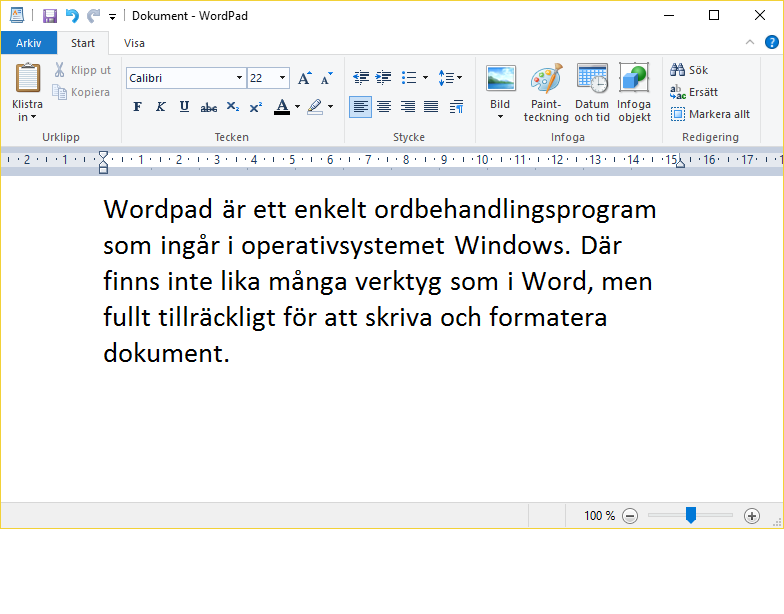The width and height of the screenshot is (784, 614).
Task: Click Klipp ut scissors button
Action: pos(82,70)
